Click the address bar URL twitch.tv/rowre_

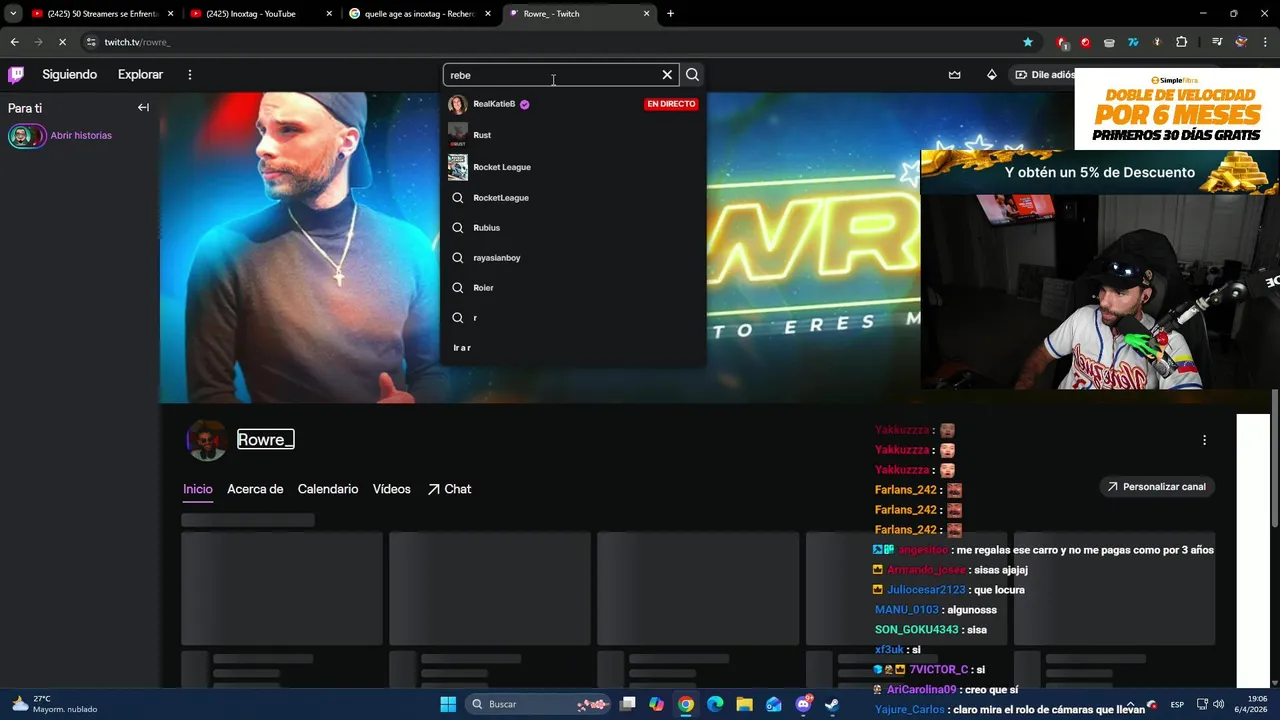137,42
